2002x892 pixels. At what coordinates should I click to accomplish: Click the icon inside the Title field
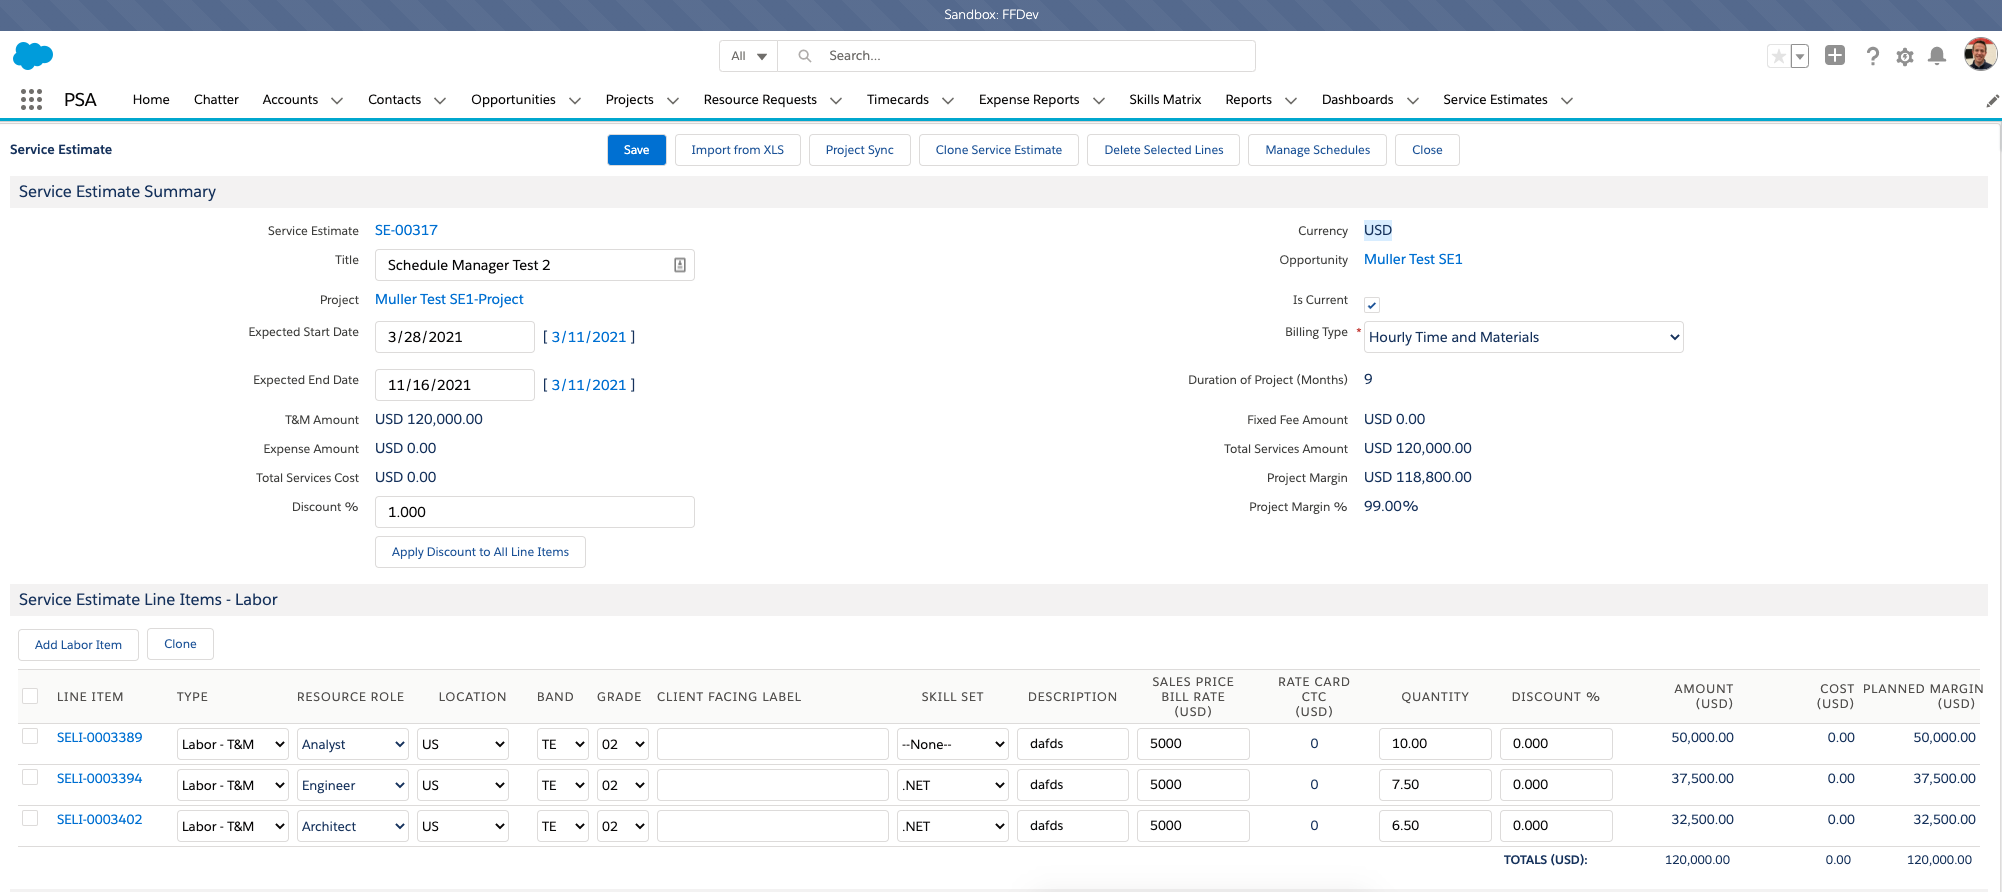point(680,265)
